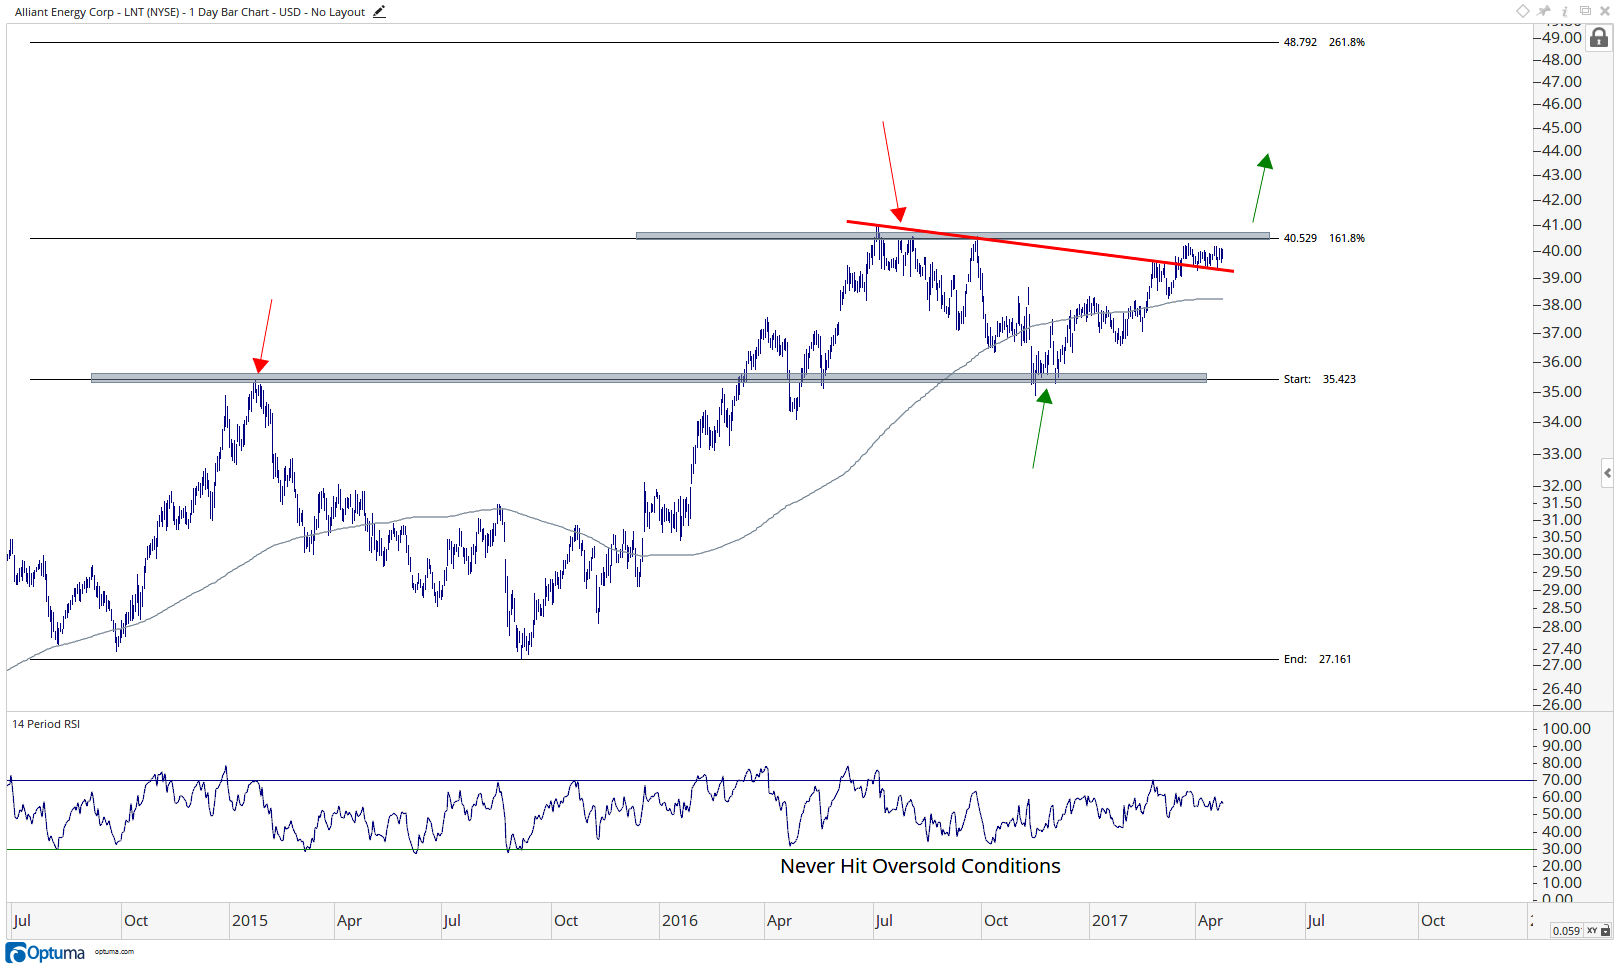
Task: Click the 2016 date label on time axis
Action: click(680, 921)
